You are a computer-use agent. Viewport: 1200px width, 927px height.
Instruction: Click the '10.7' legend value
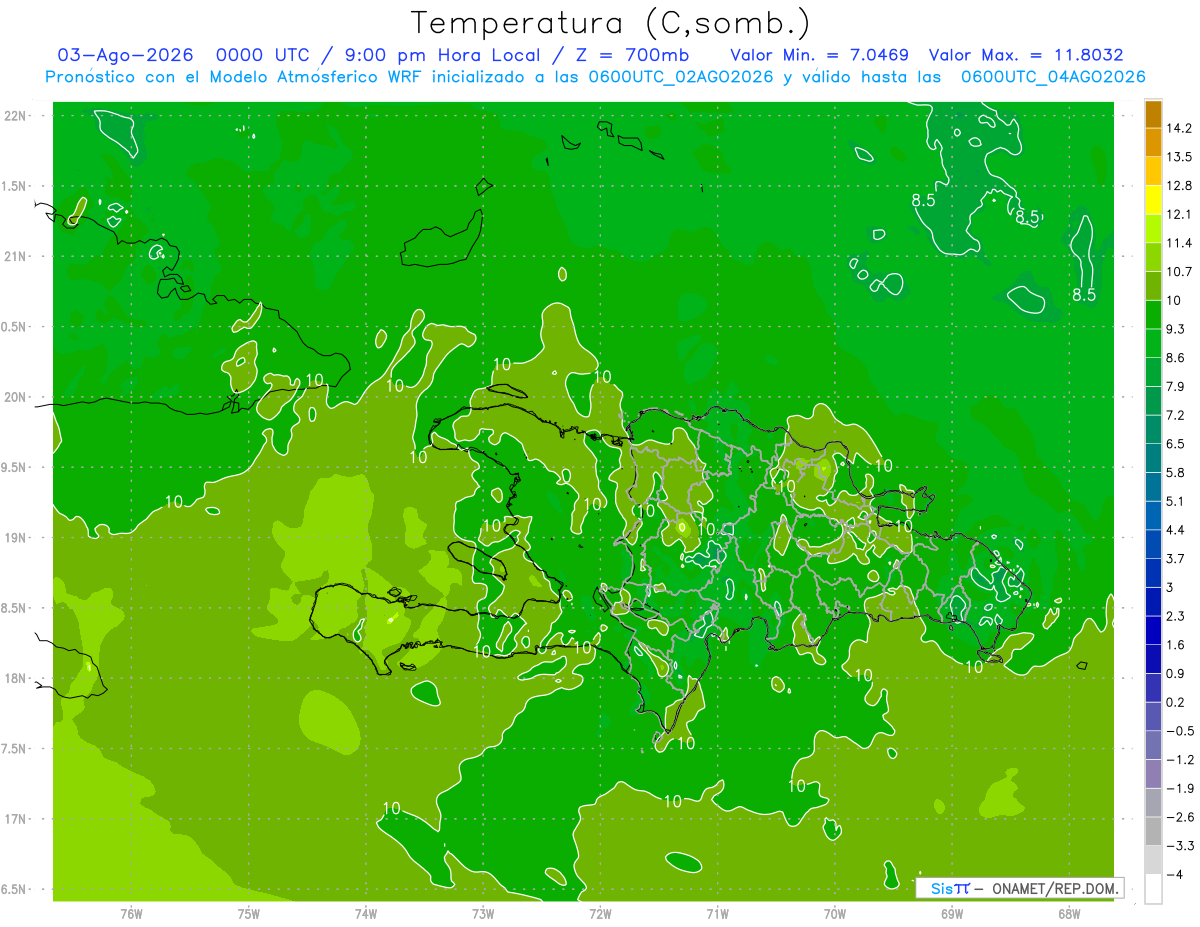click(x=1178, y=271)
